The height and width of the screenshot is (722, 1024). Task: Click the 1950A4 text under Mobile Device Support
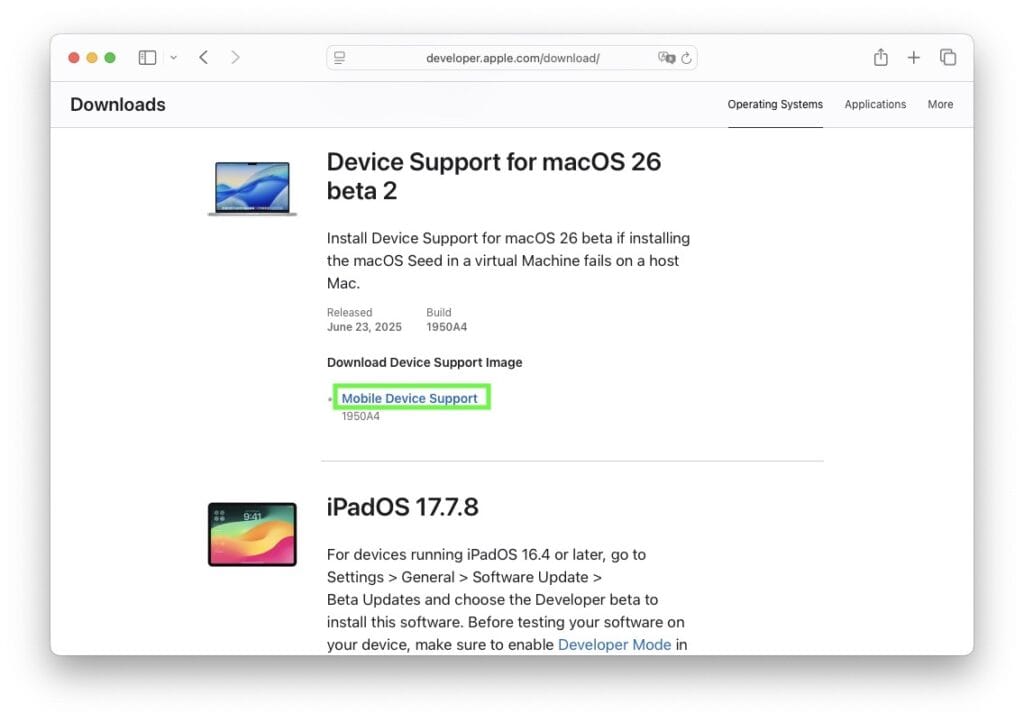pos(360,416)
